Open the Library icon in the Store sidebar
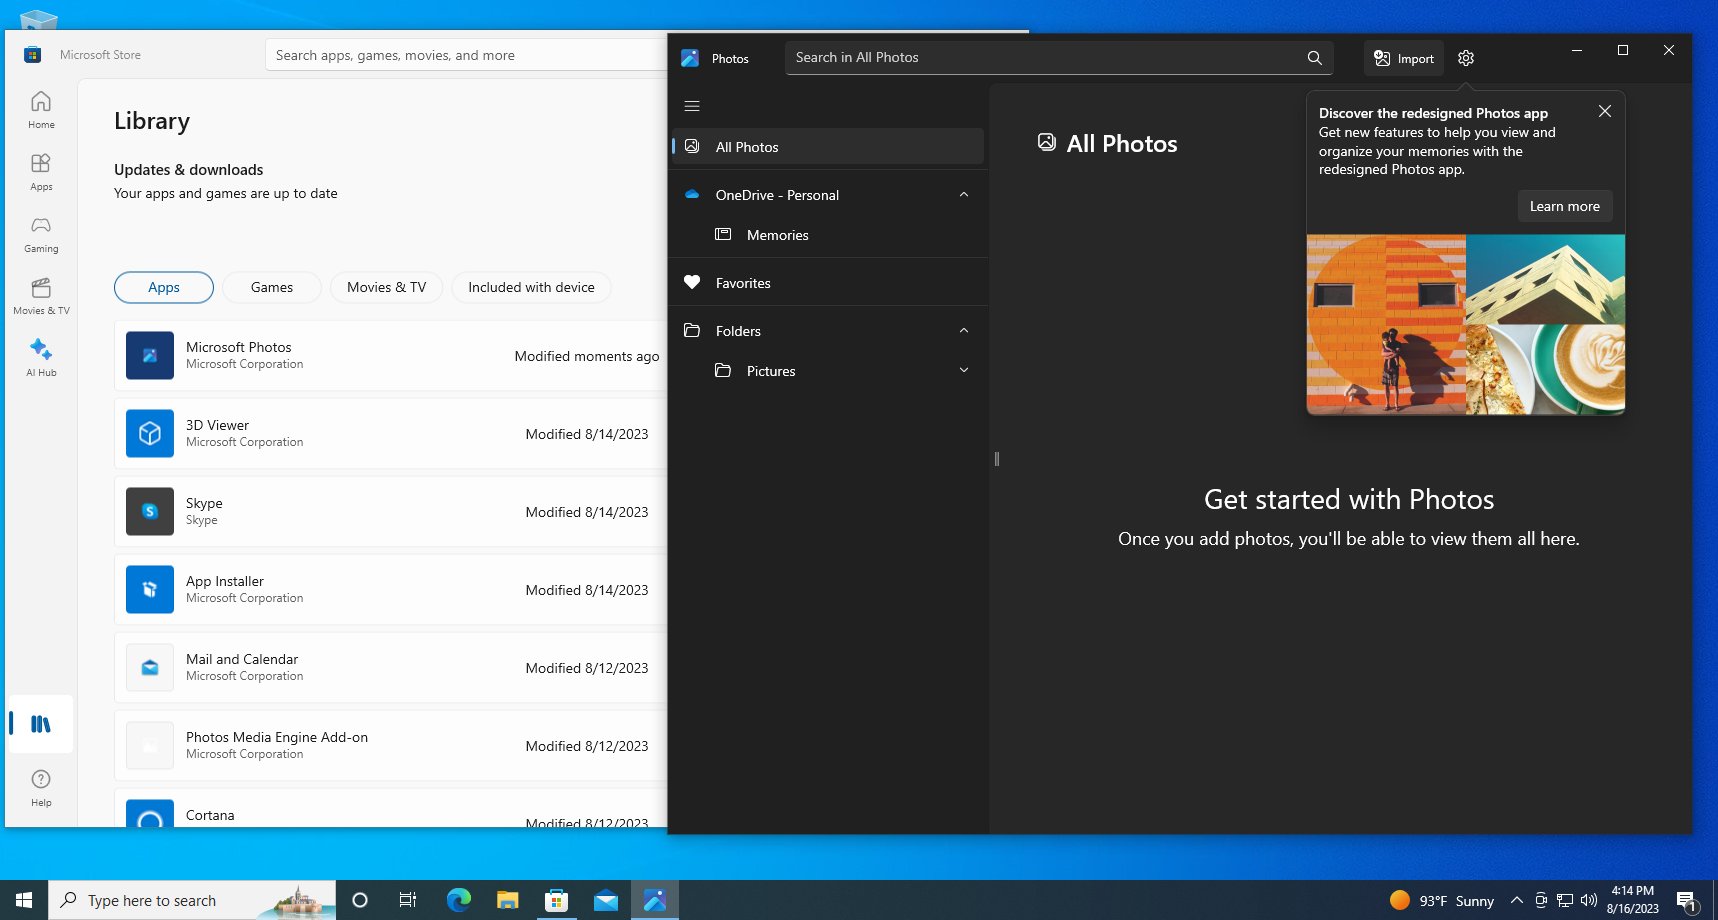The height and width of the screenshot is (920, 1718). point(40,723)
